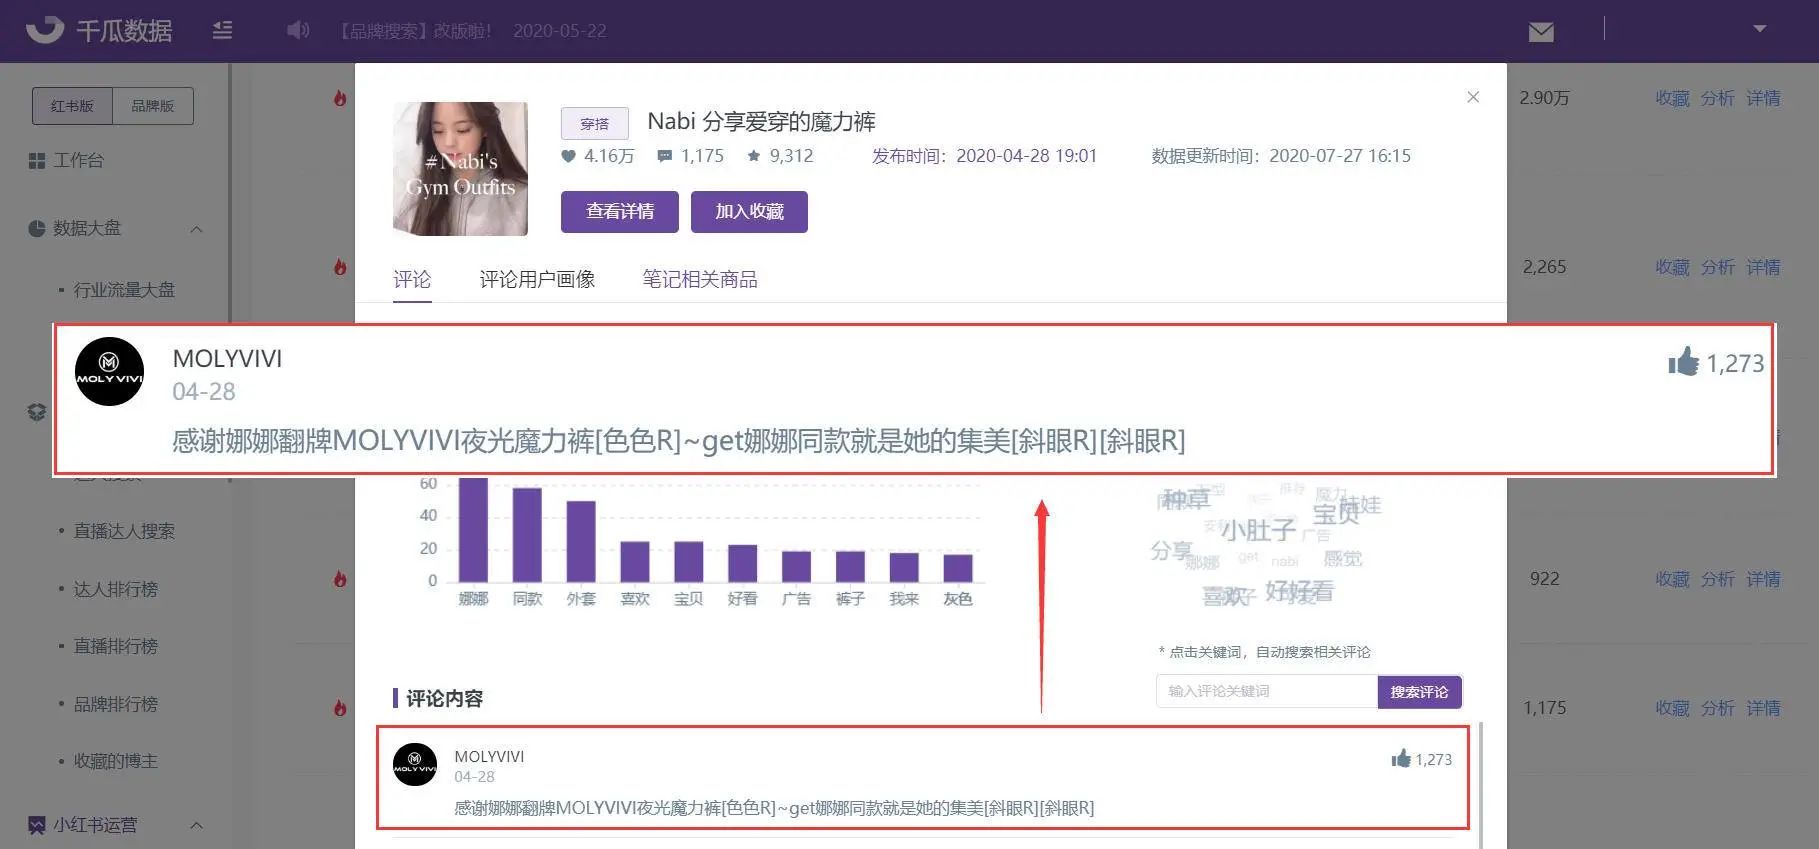Screen dimensions: 1819x849
Task: Click the 千瓜数据 logo
Action: click(98, 30)
